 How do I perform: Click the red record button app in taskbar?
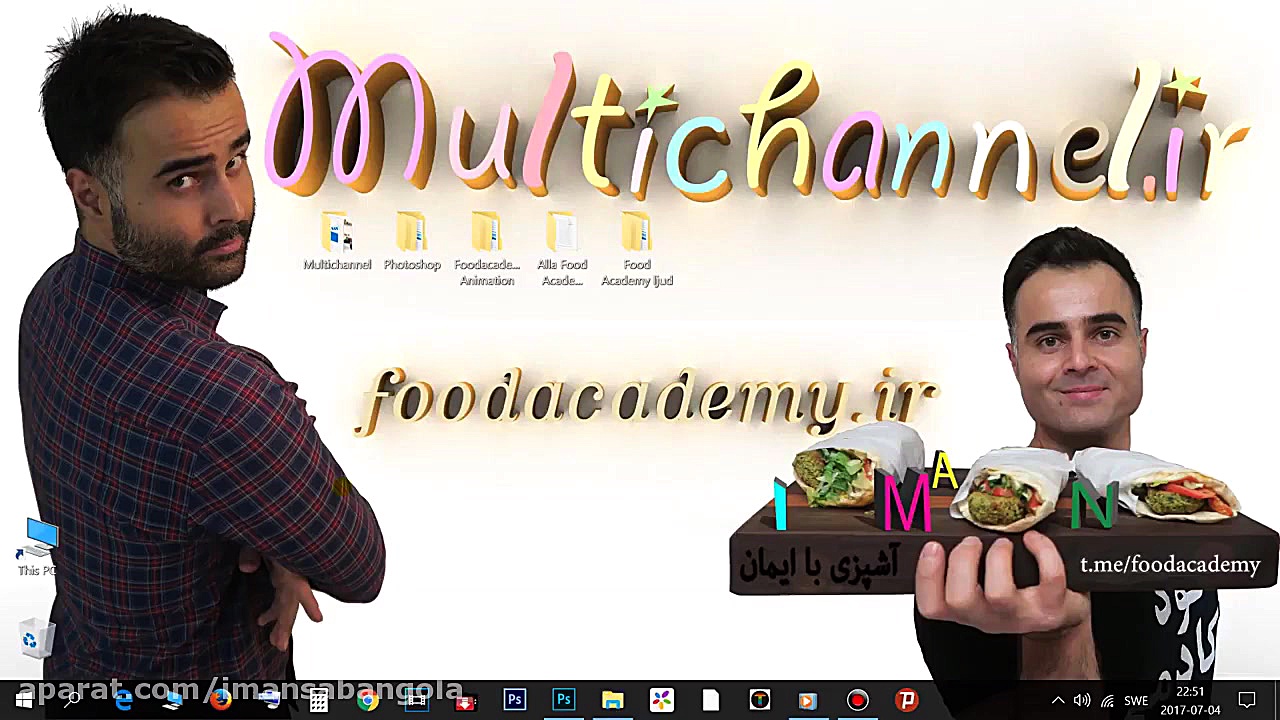[x=857, y=700]
